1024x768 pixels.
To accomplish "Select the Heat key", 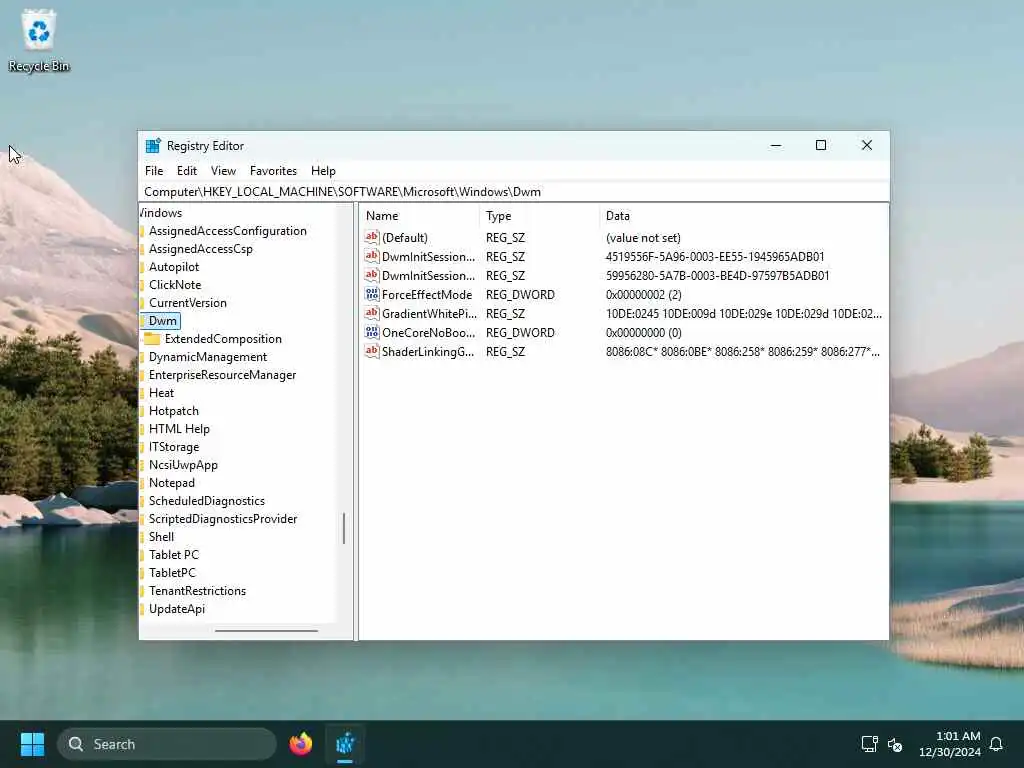I will pyautogui.click(x=161, y=392).
